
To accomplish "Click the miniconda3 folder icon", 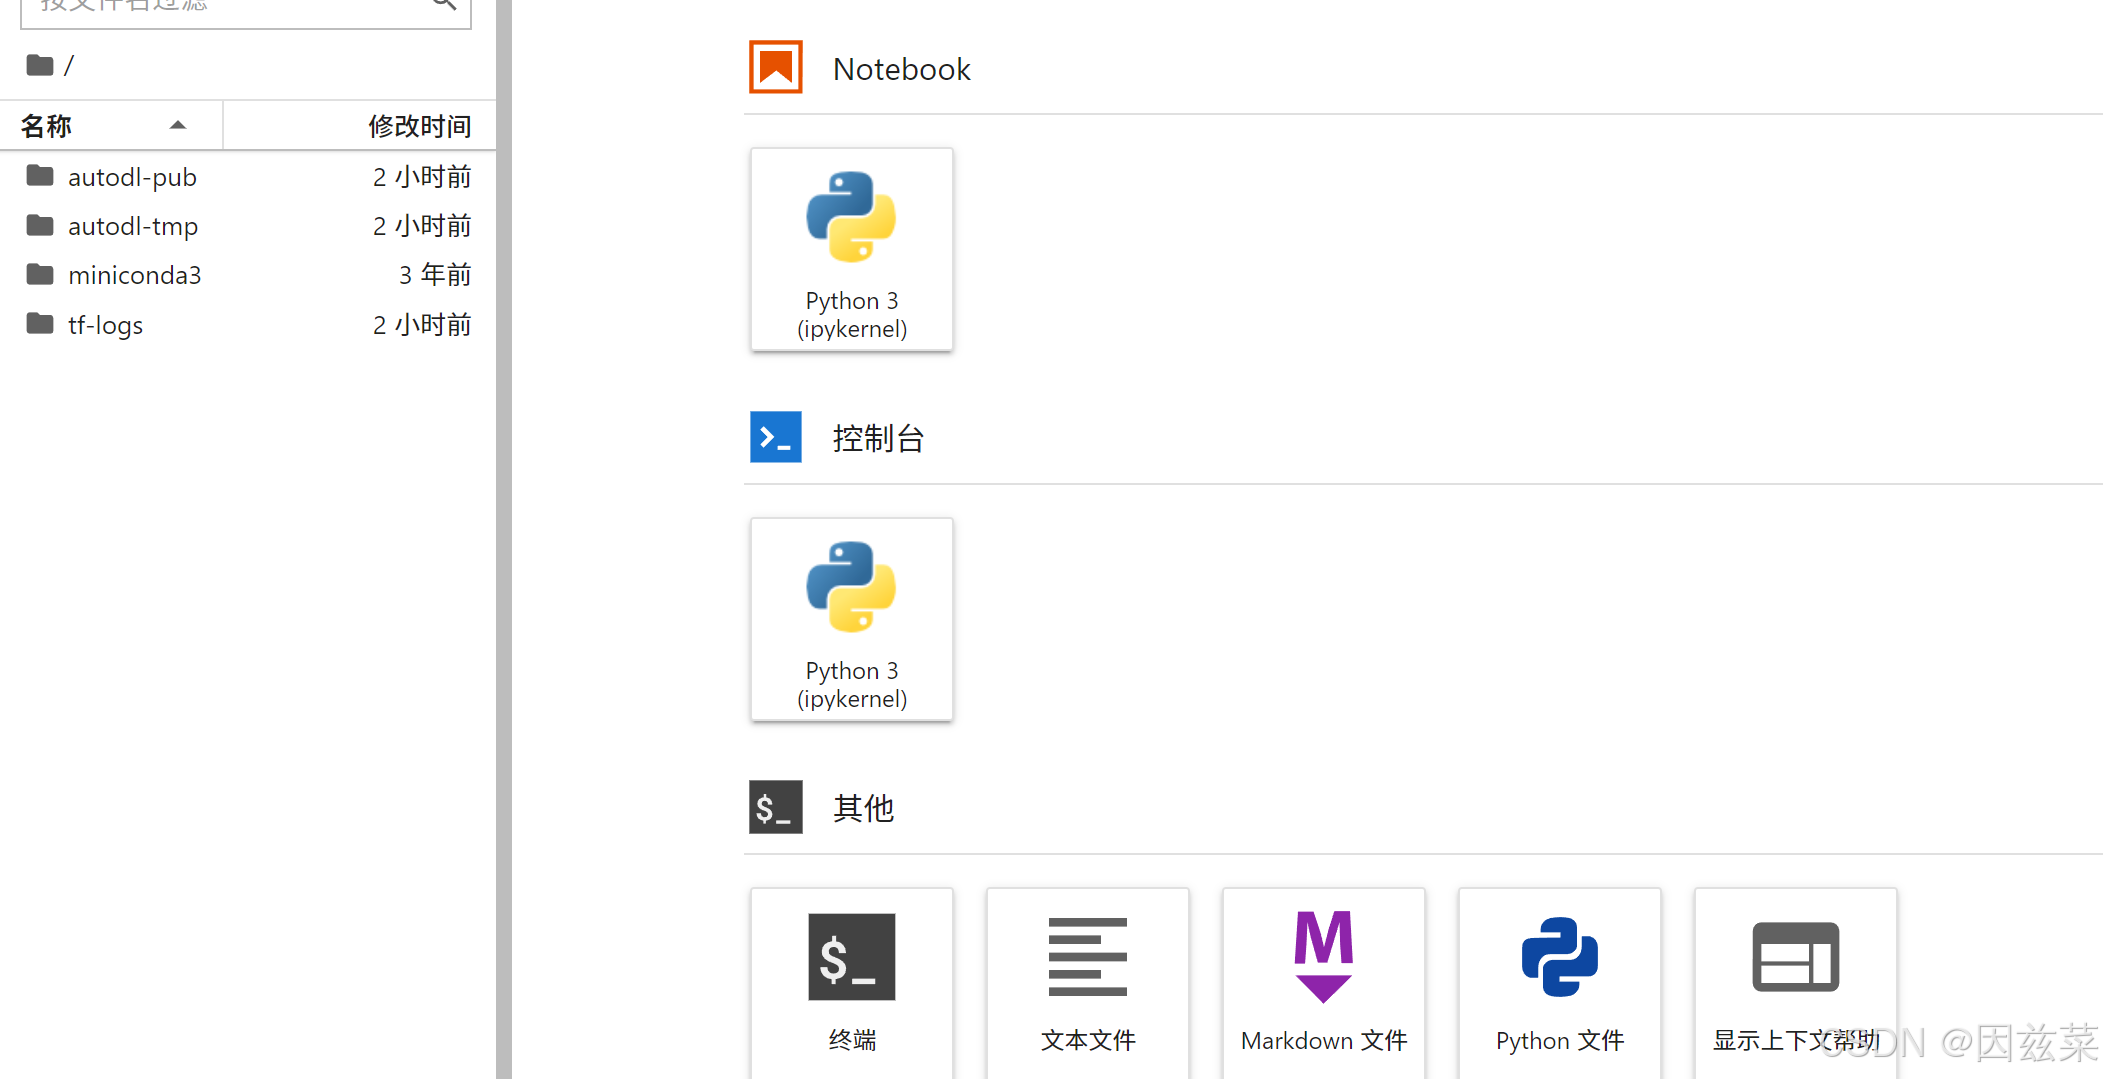I will pos(40,274).
